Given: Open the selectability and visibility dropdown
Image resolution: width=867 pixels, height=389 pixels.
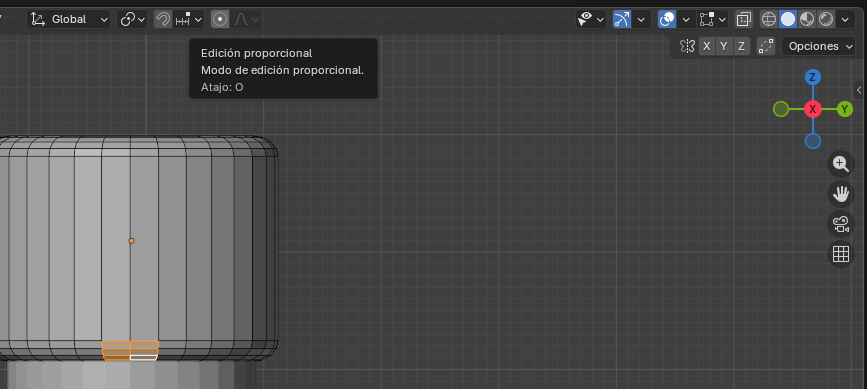Looking at the screenshot, I should [591, 19].
